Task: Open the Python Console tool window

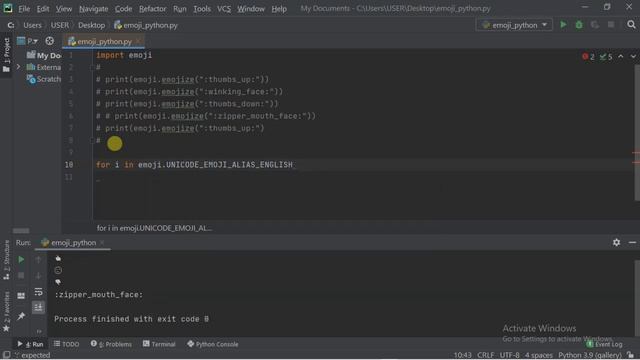Action: point(213,344)
